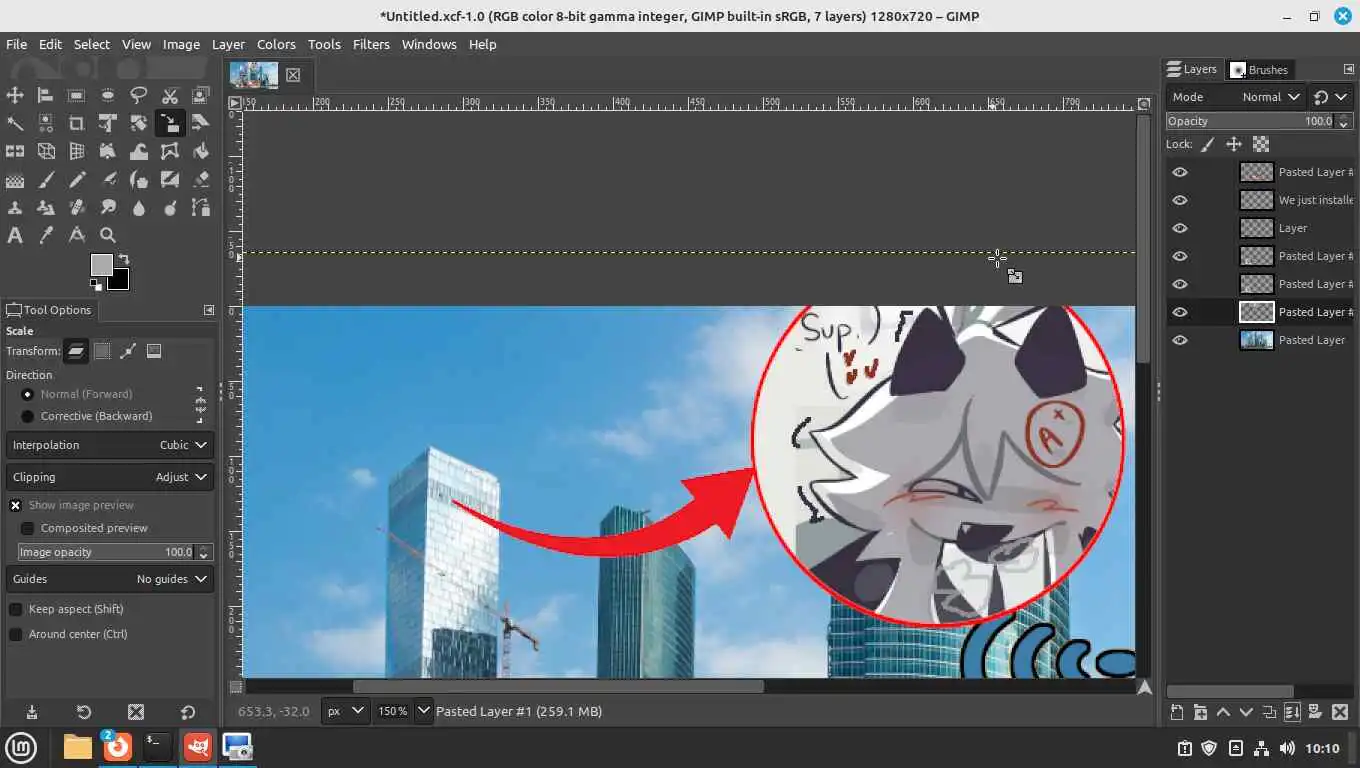Viewport: 1360px width, 768px height.
Task: Open the layer Mode Normal dropdown
Action: [1236, 97]
